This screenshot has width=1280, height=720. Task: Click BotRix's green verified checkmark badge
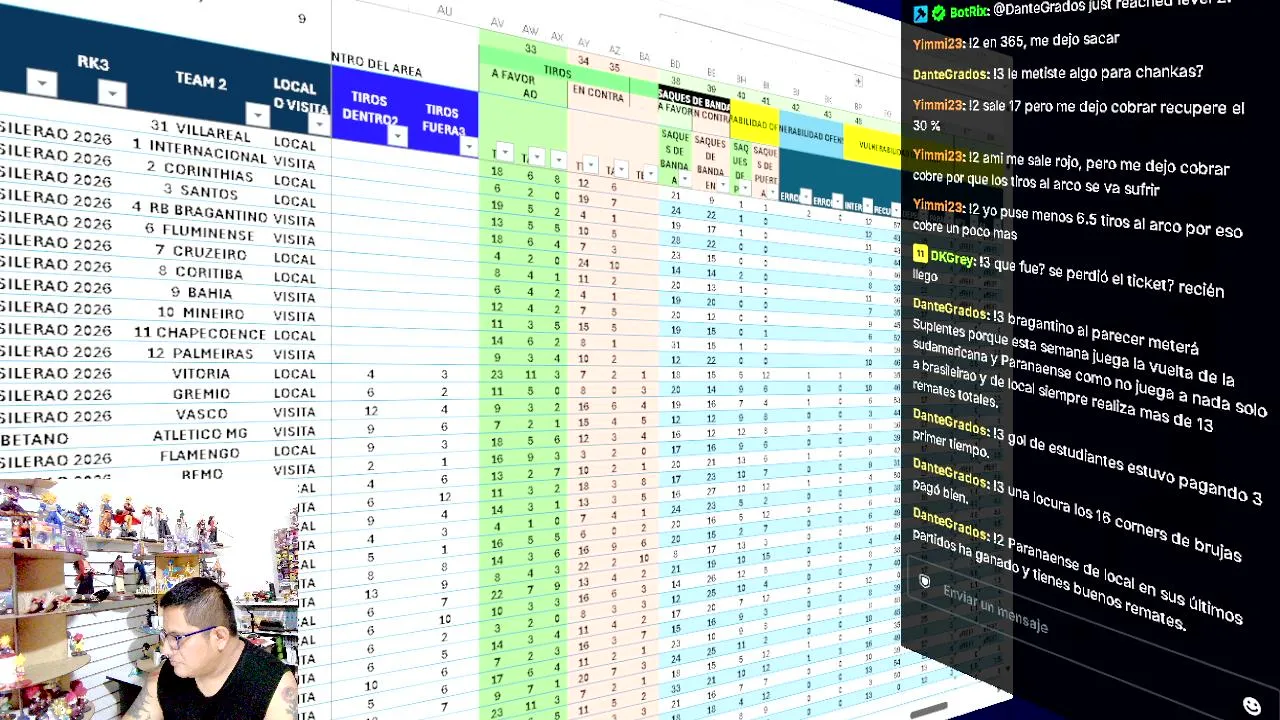938,14
